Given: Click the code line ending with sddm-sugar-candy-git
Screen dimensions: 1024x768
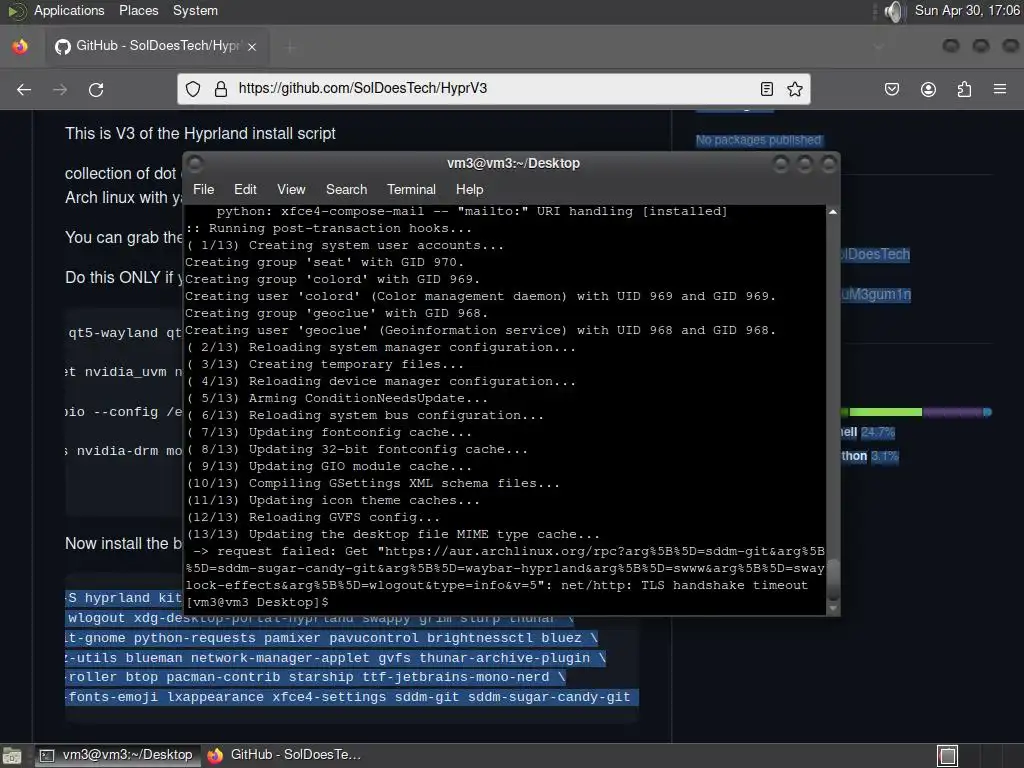Looking at the screenshot, I should [351, 697].
